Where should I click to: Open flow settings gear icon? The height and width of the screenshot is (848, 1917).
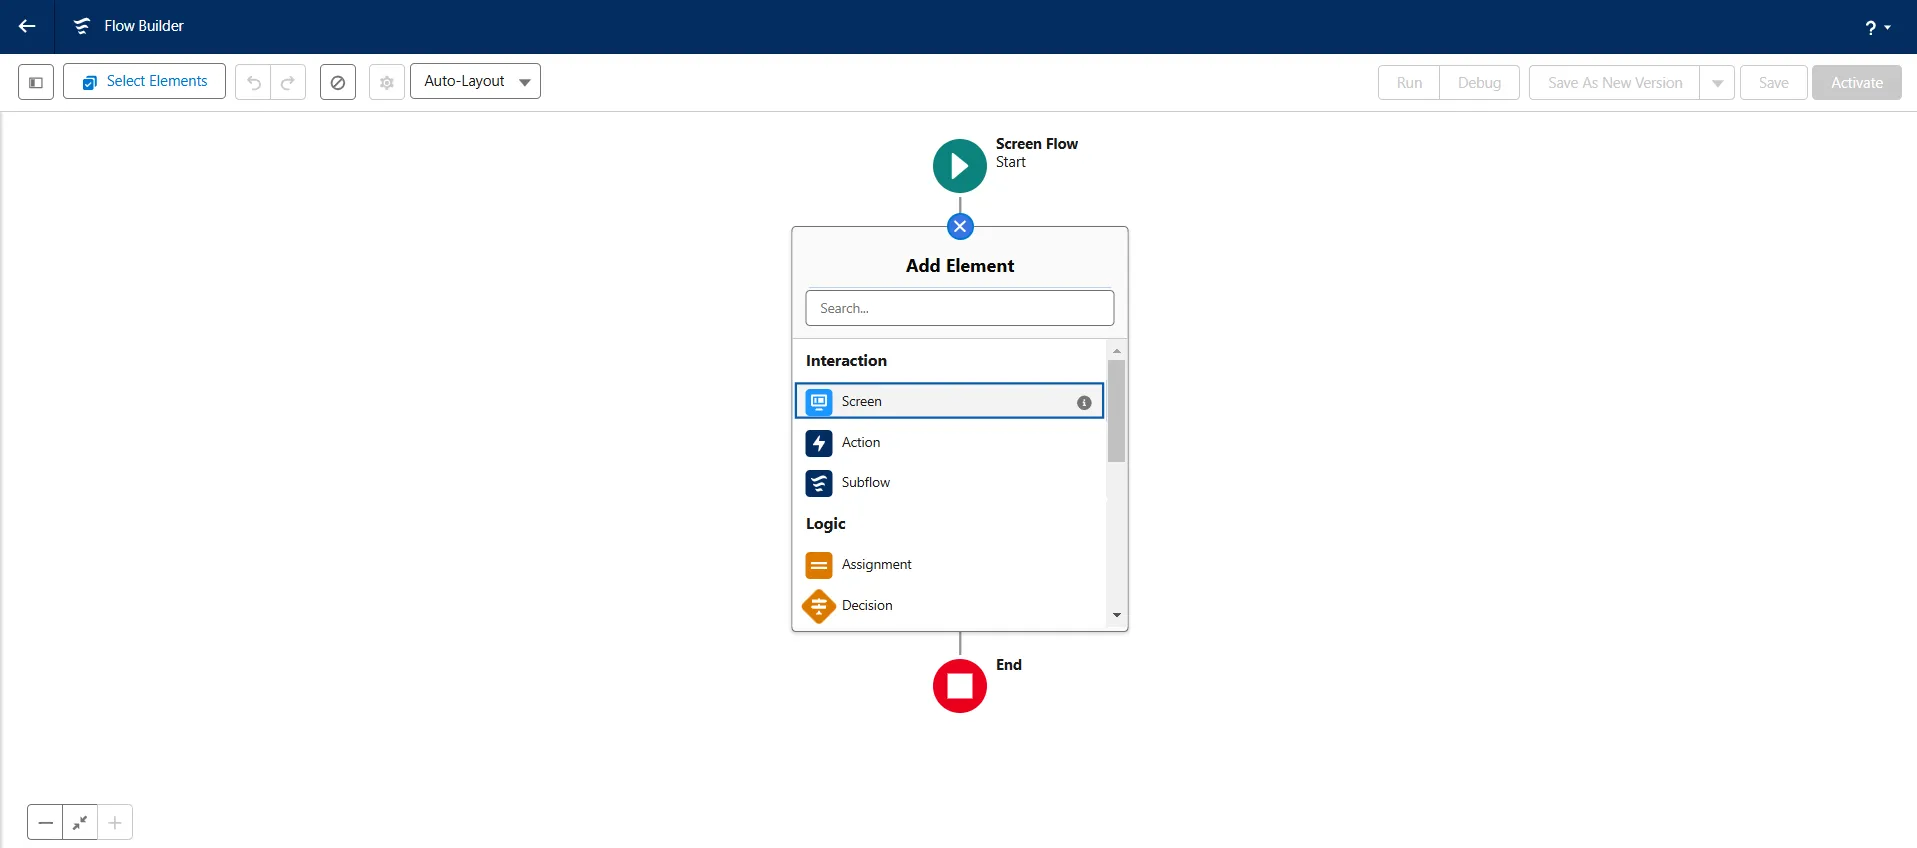coord(387,82)
